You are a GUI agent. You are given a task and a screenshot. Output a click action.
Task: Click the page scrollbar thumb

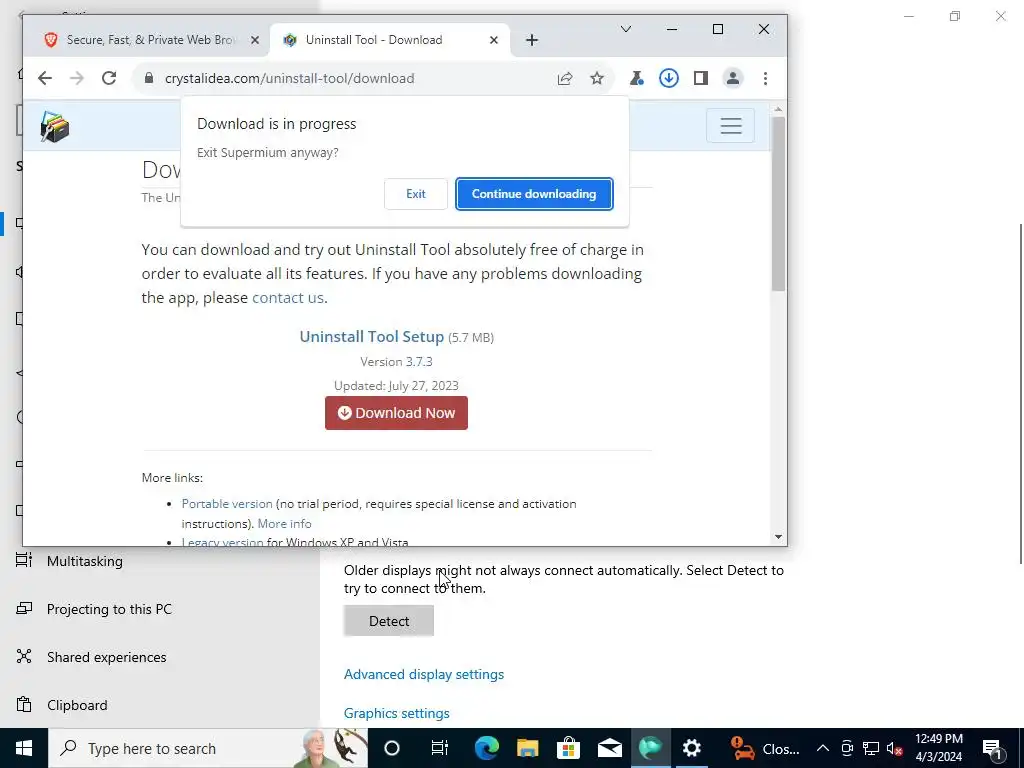point(778,204)
